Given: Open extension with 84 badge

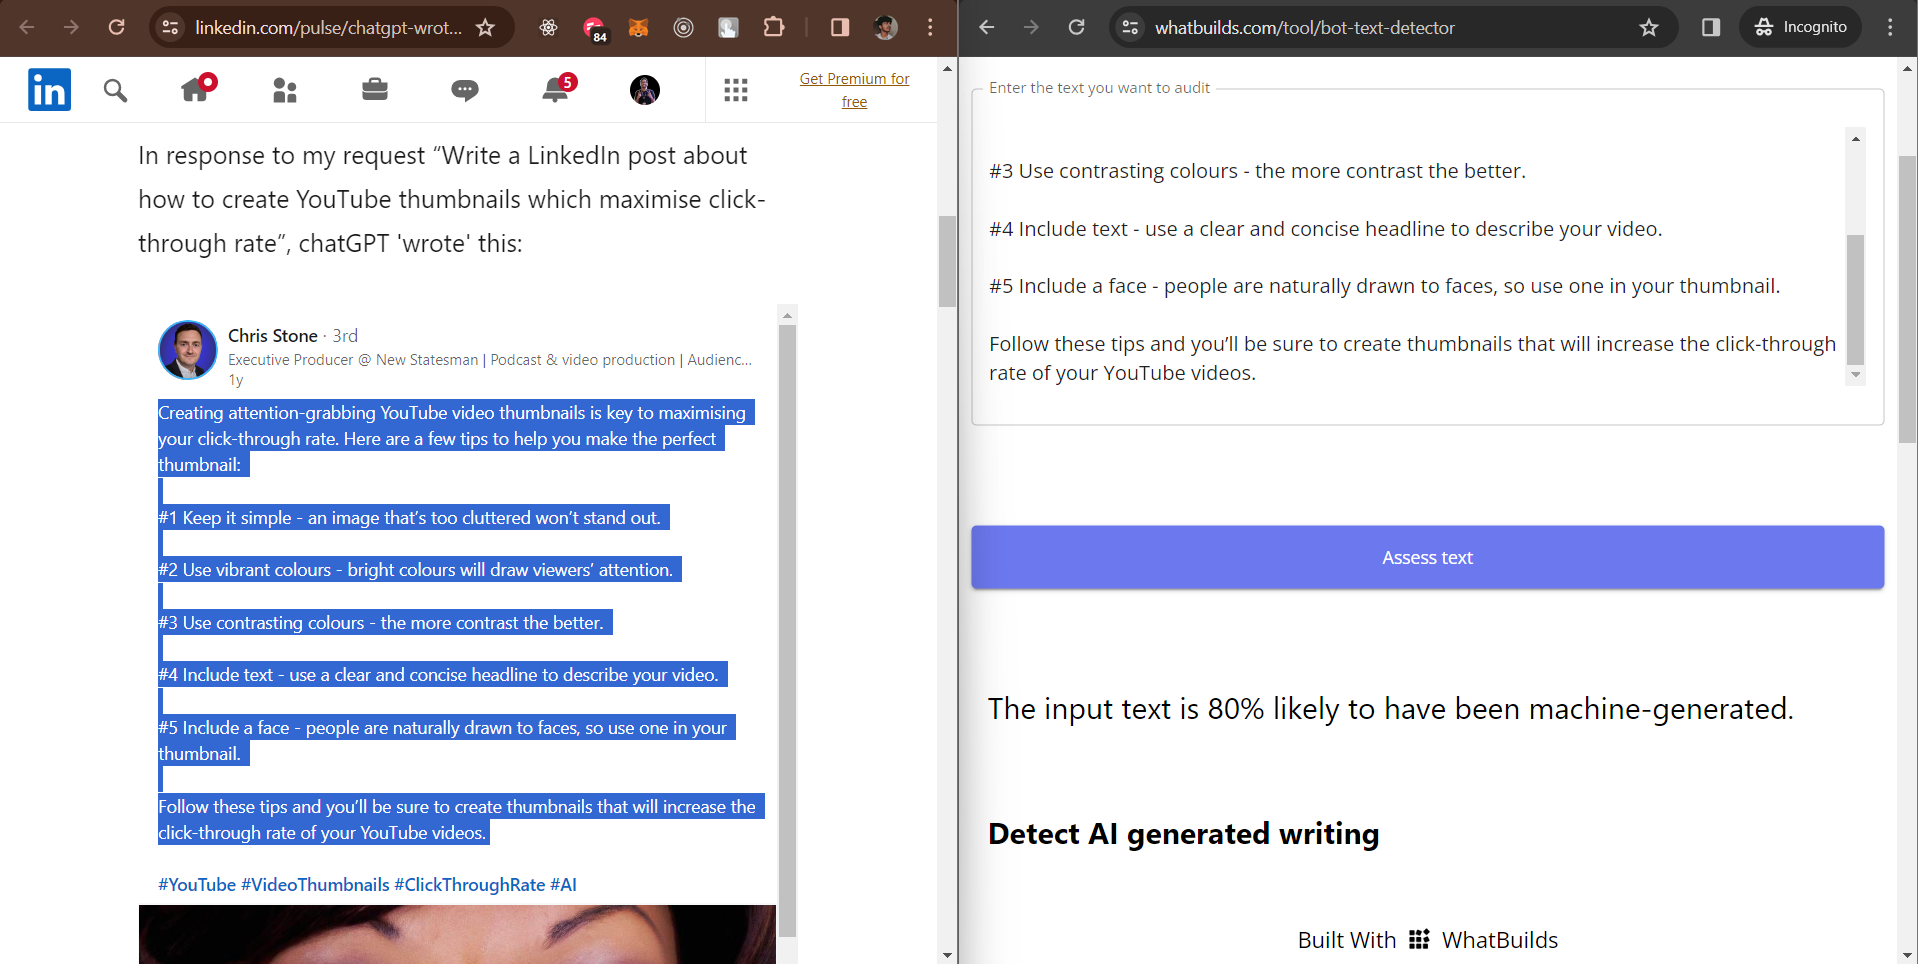Looking at the screenshot, I should click(594, 29).
